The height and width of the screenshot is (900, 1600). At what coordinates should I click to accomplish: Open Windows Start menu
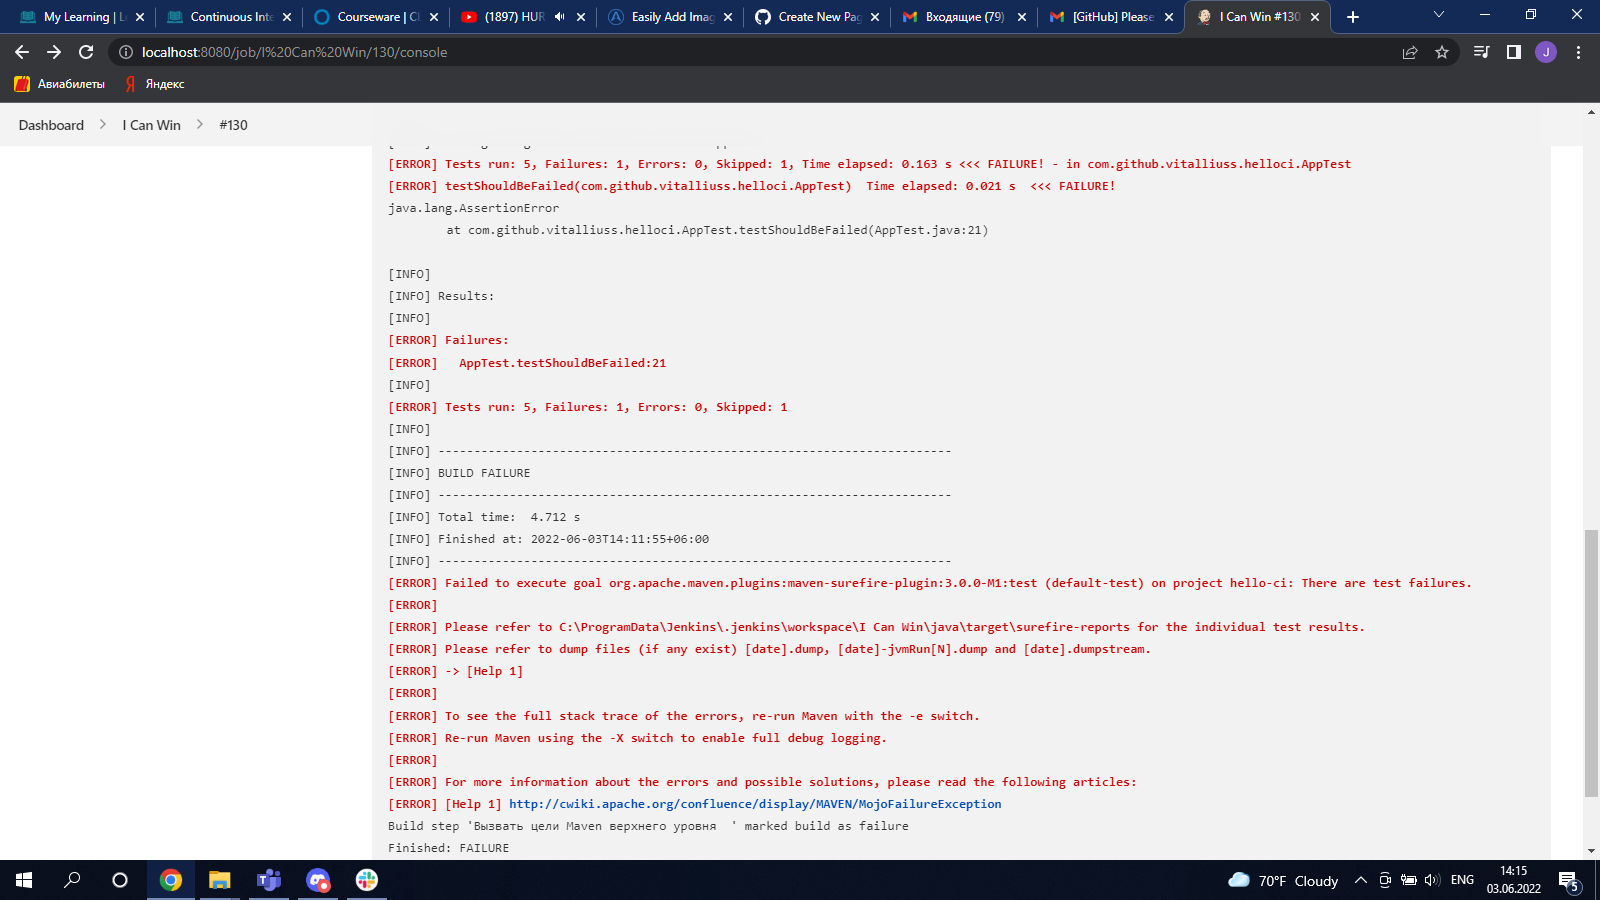24,880
